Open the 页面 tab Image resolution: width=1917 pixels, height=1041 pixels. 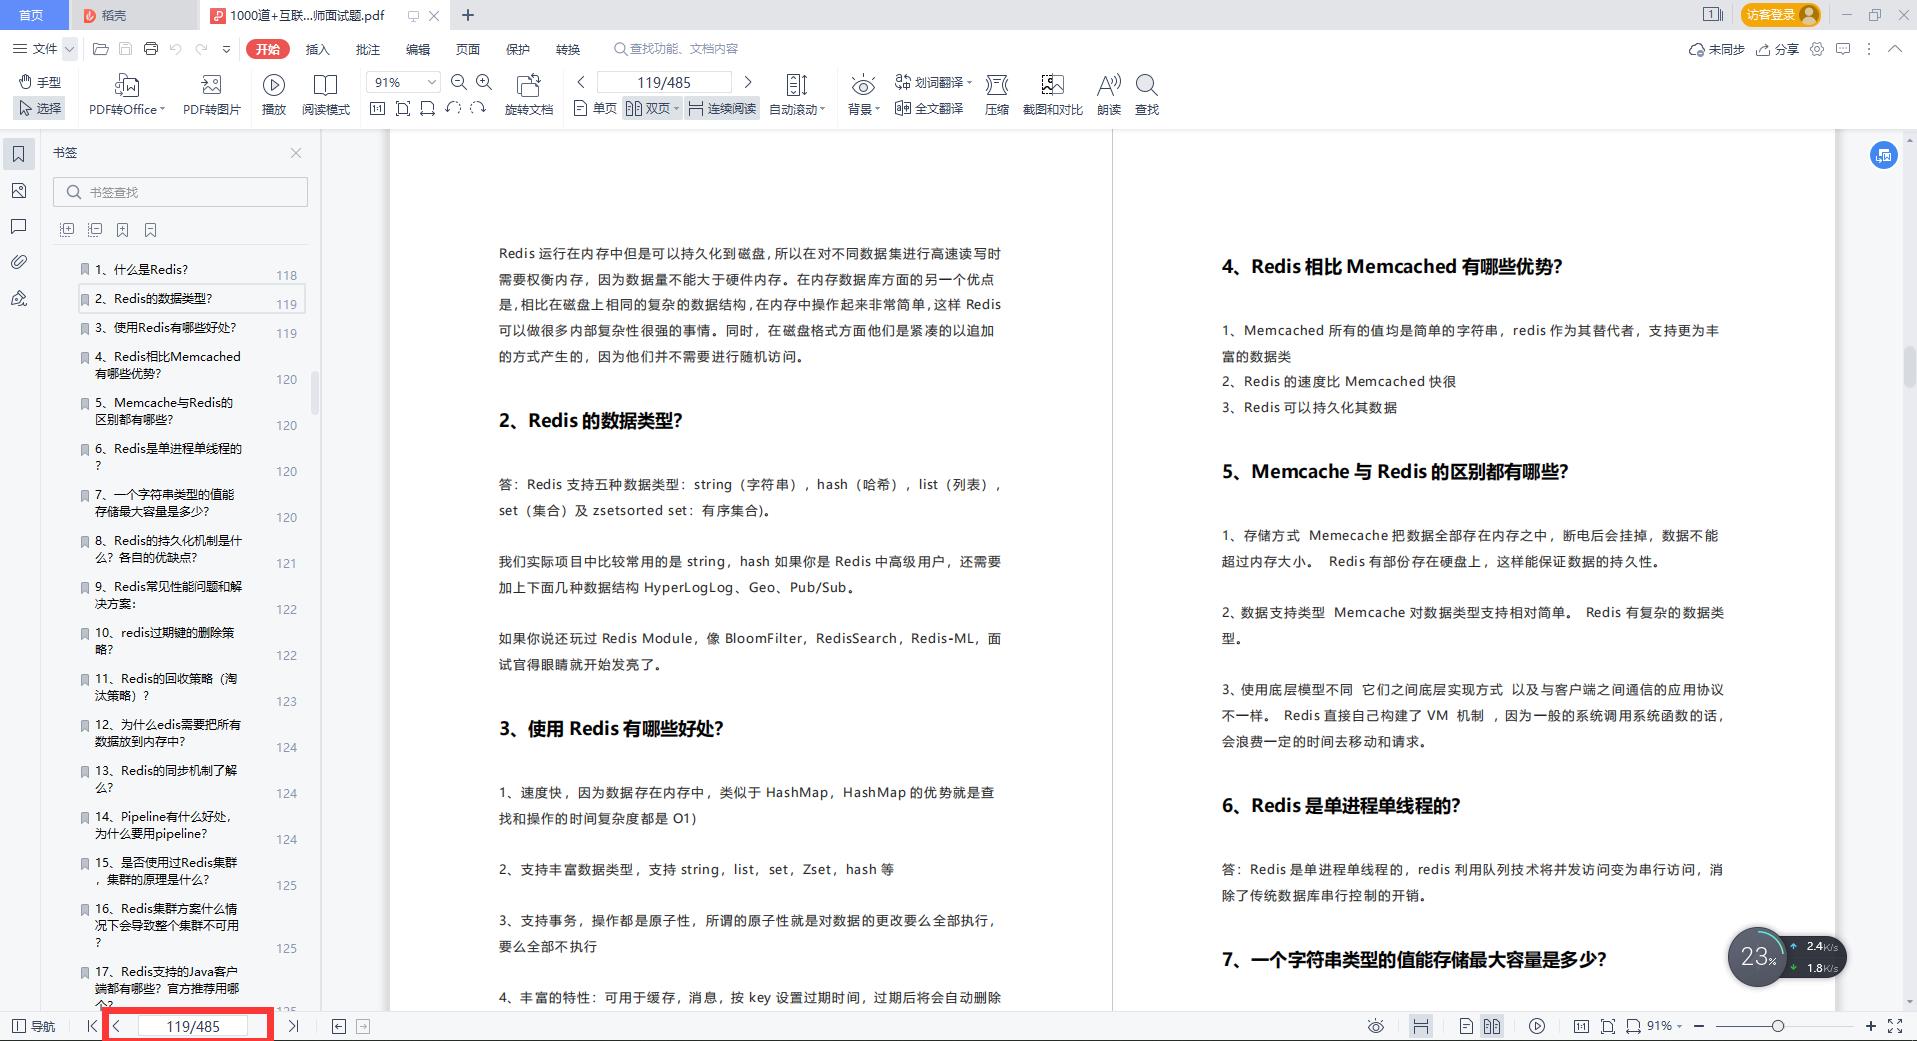pos(468,49)
